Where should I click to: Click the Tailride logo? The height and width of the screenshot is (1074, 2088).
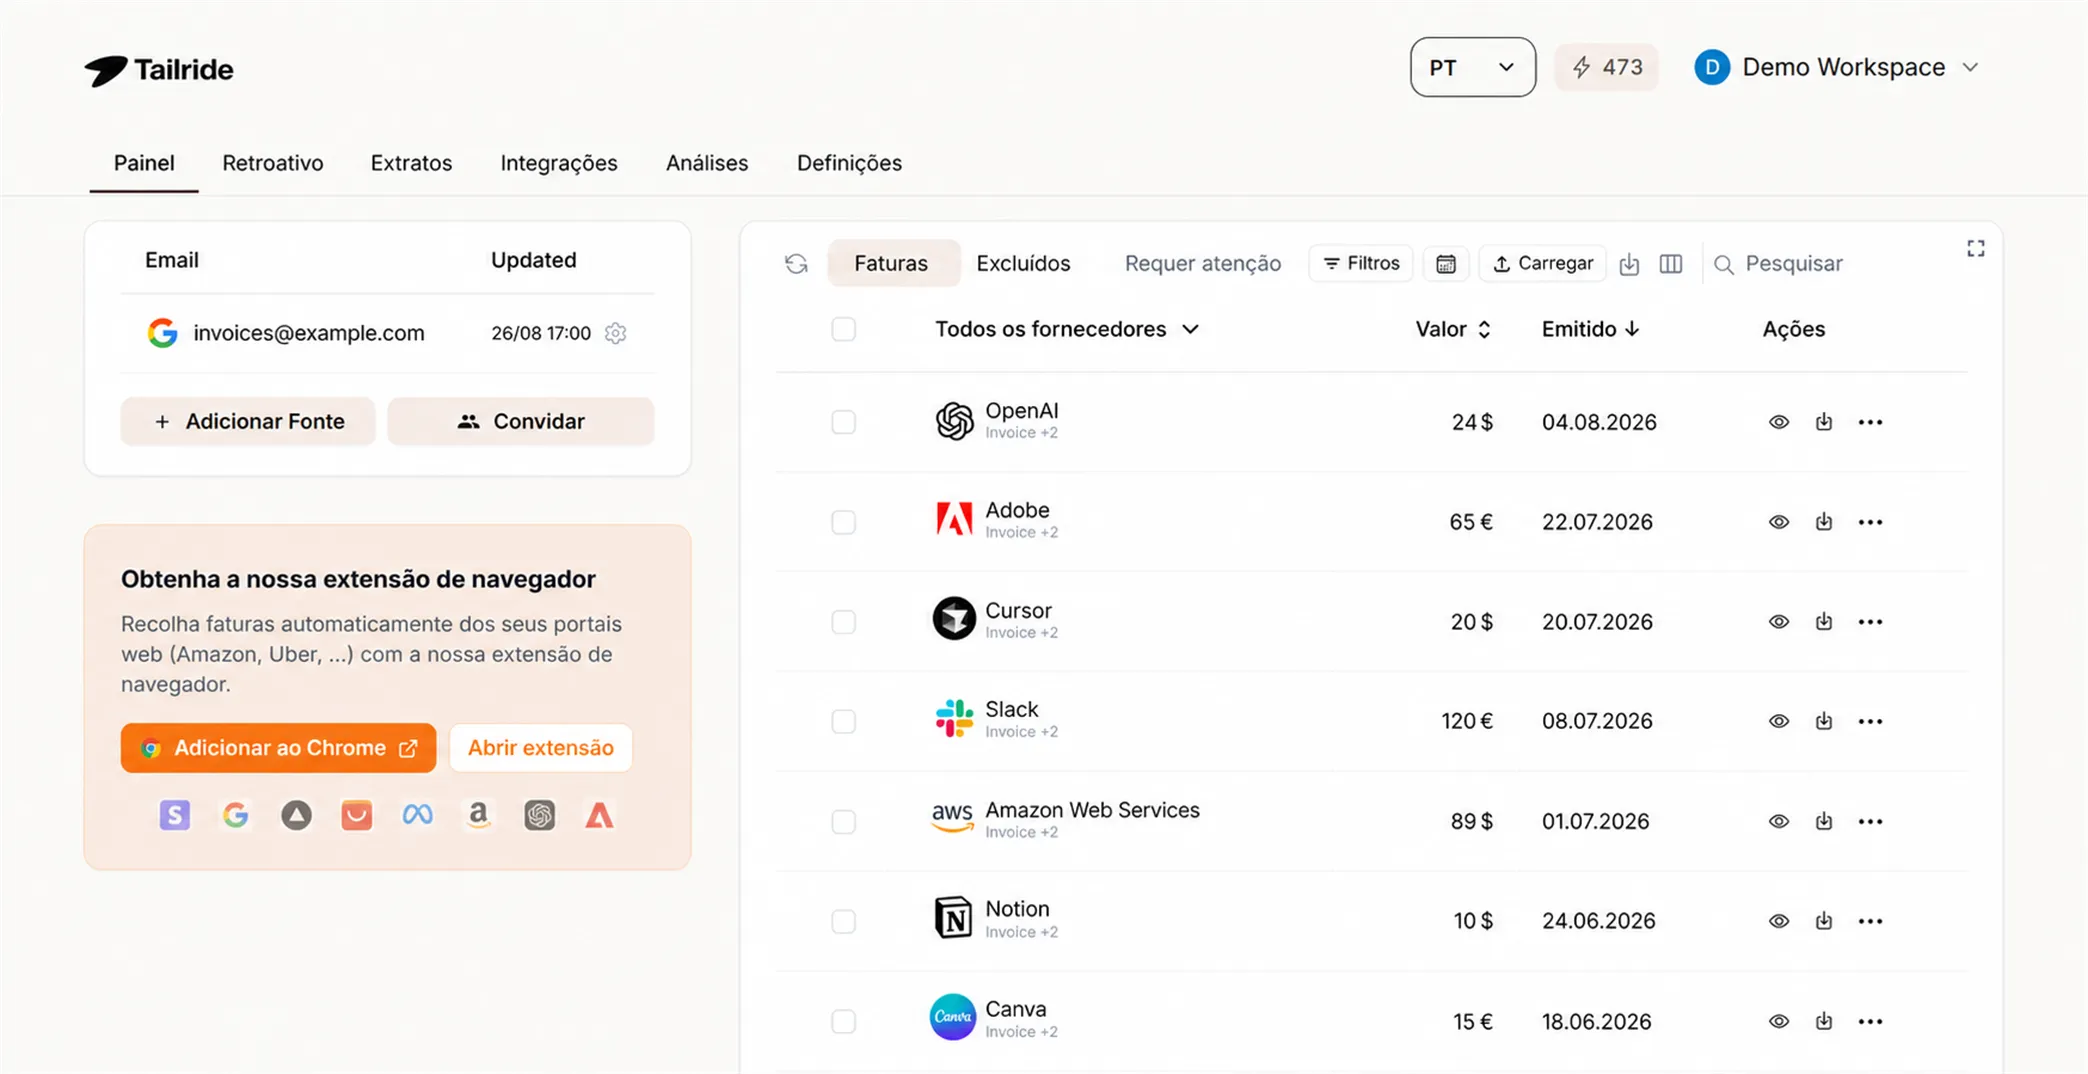click(159, 70)
